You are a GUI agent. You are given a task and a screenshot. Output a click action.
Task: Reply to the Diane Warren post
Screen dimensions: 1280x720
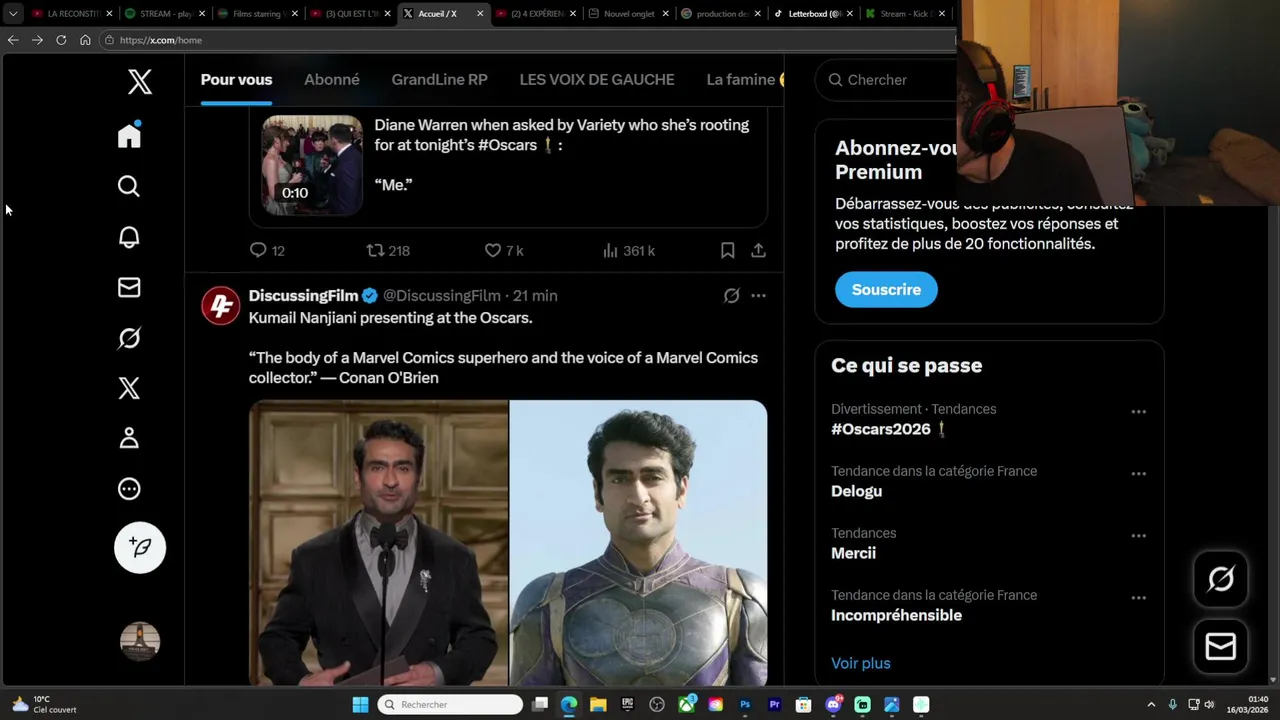pos(267,250)
